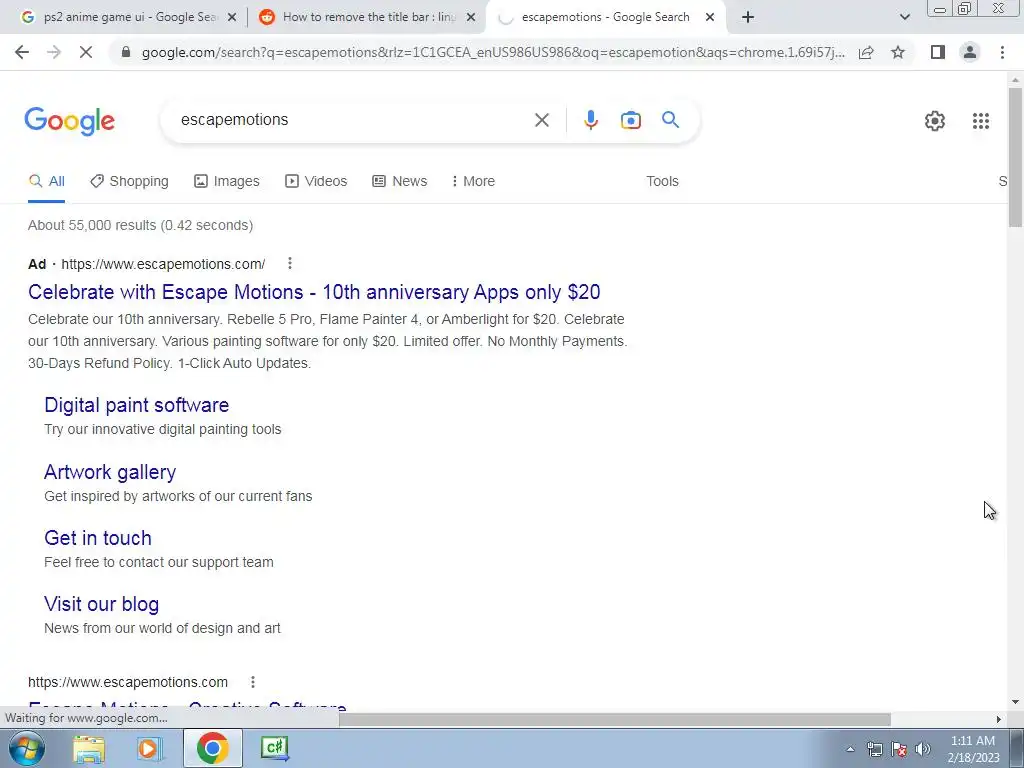The height and width of the screenshot is (768, 1024).
Task: Launch Windows Media Player from taskbar
Action: click(149, 749)
